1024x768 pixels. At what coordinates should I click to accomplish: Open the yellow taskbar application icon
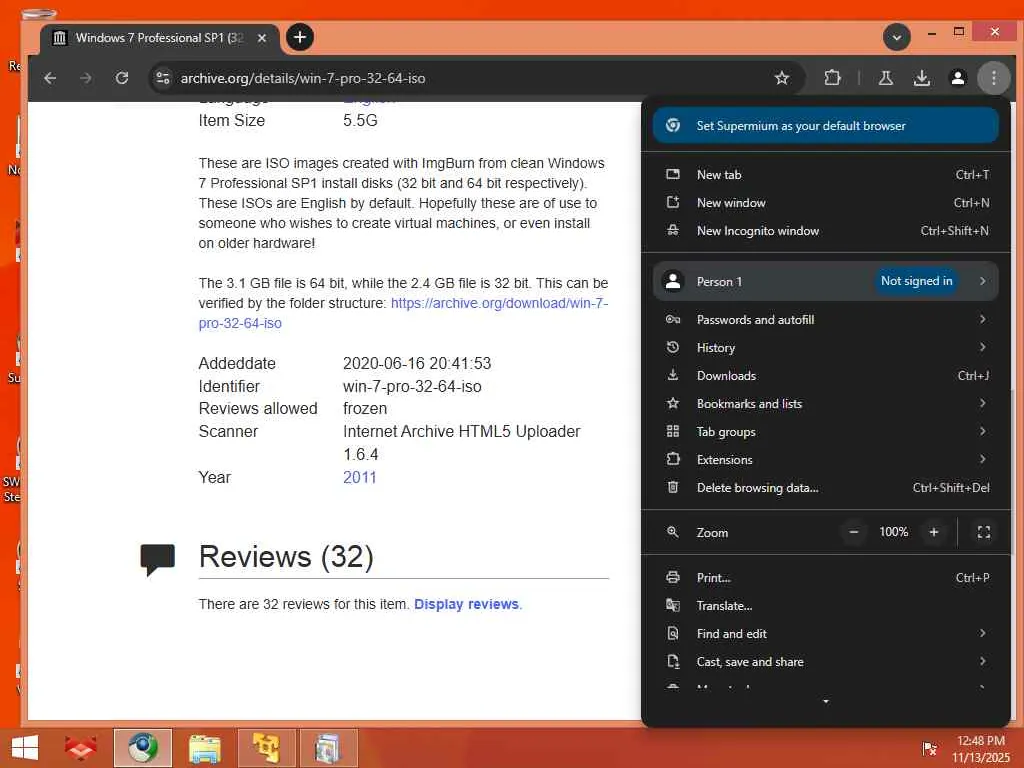tap(266, 748)
